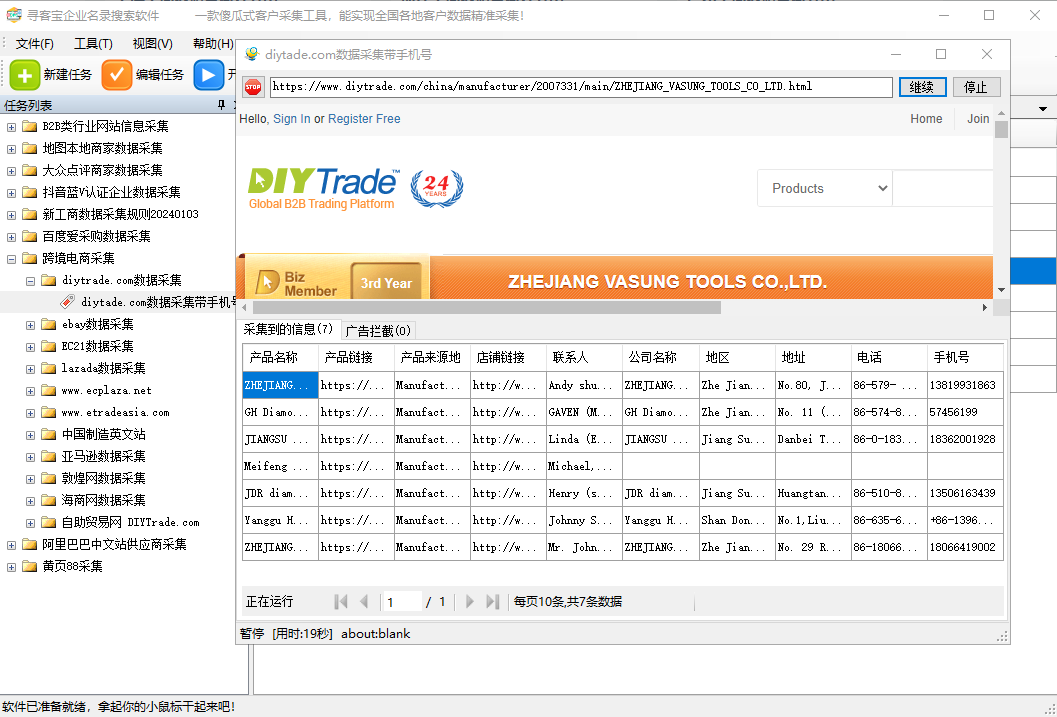This screenshot has height=717, width=1057.
Task: Expand the B2B类行业网站信息采集 folder
Action: point(11,127)
